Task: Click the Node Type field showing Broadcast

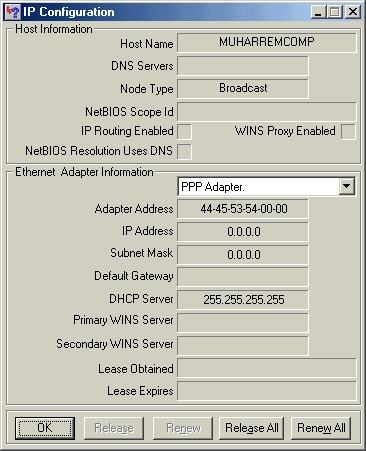Action: point(243,89)
